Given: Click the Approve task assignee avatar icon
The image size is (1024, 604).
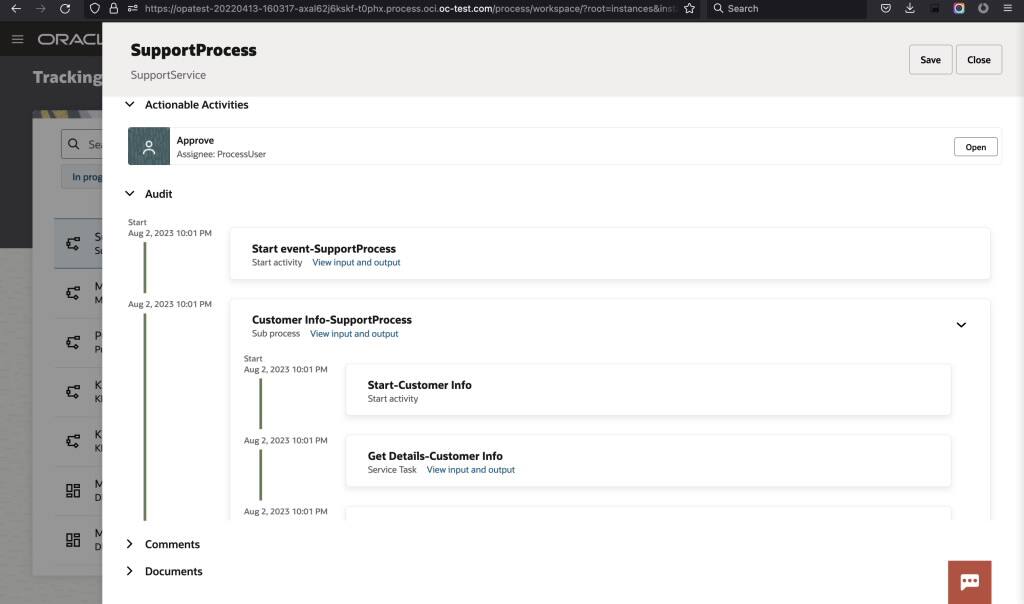Looking at the screenshot, I should point(147,146).
